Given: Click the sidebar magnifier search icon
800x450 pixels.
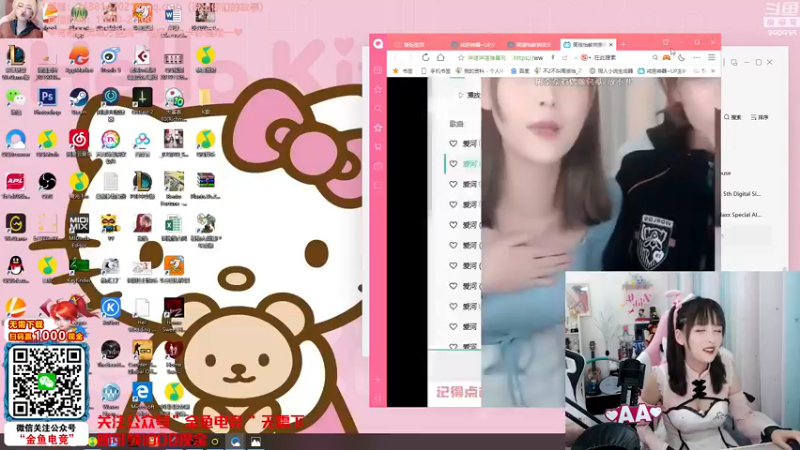Looking at the screenshot, I should tap(378, 108).
